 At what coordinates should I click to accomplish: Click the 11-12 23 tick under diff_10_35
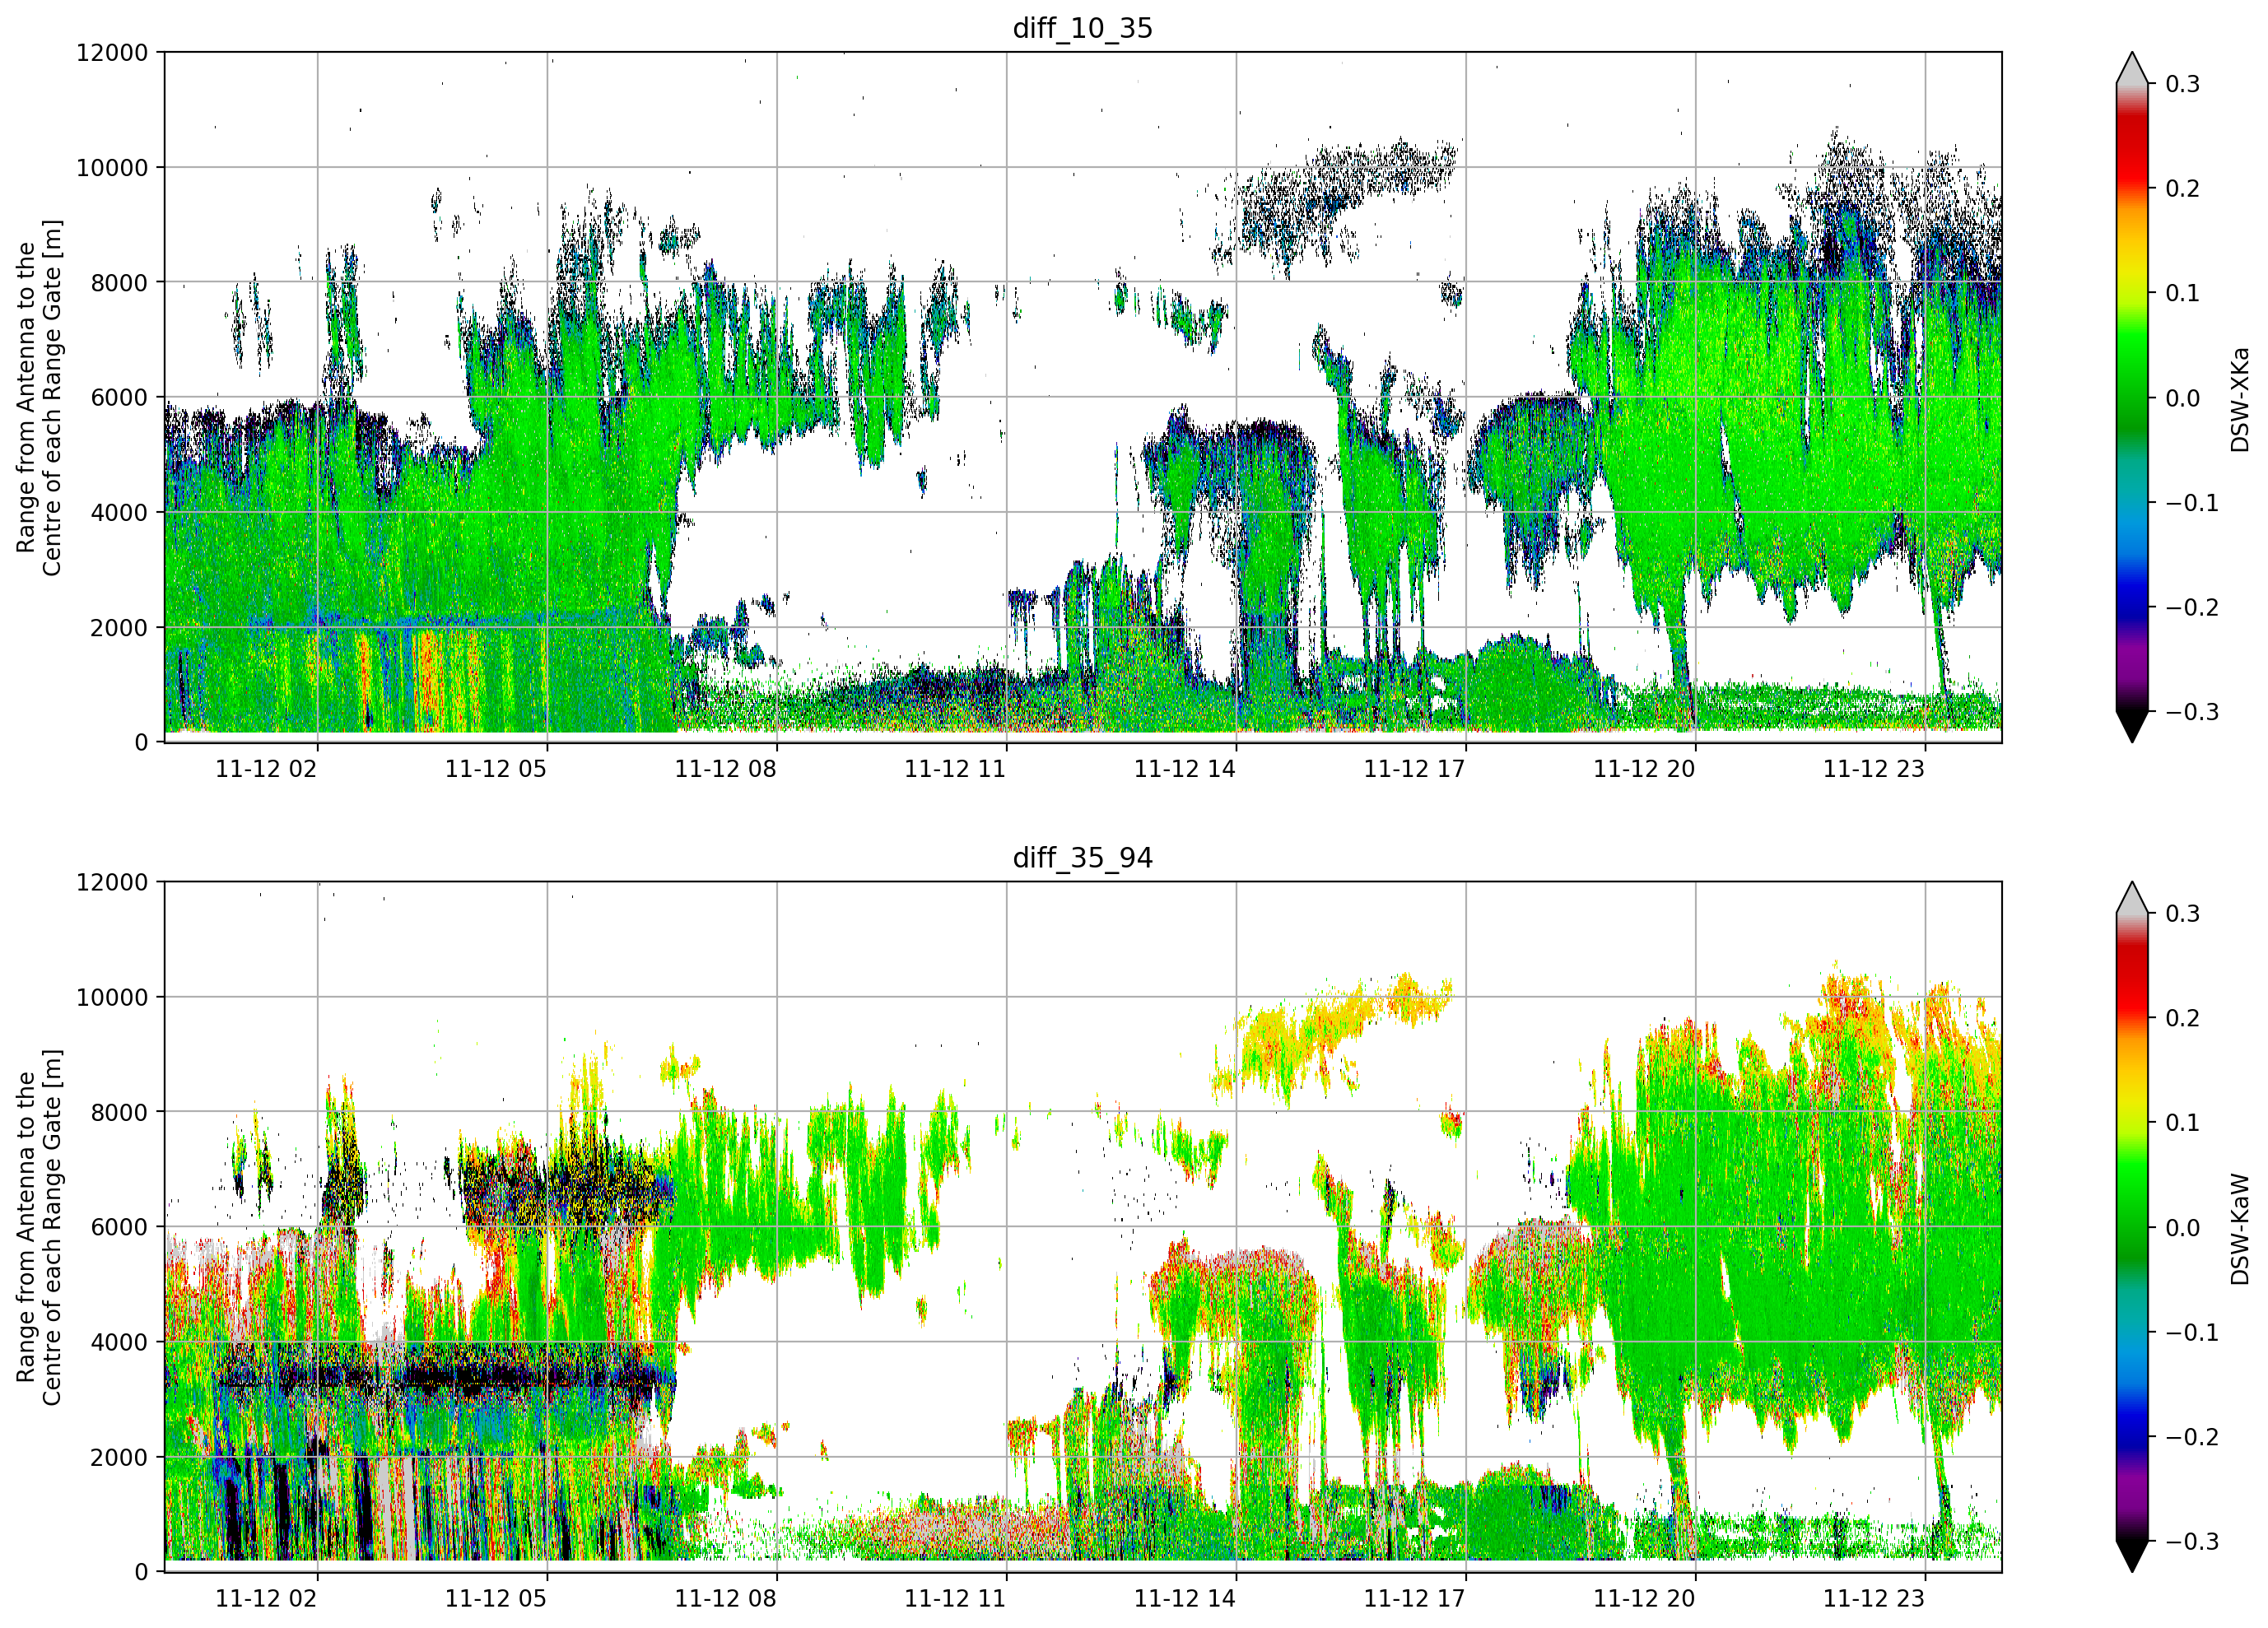click(x=1874, y=769)
